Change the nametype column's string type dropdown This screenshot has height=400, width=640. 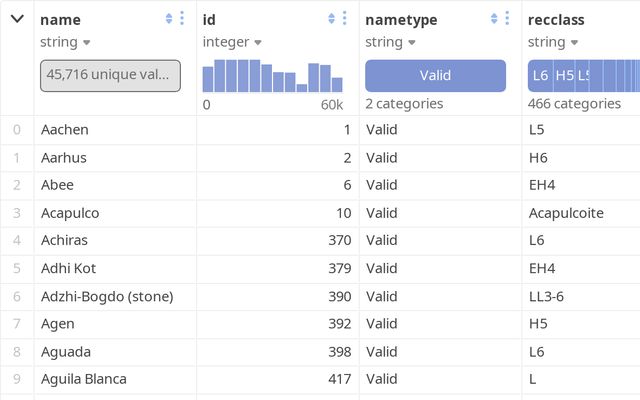(x=390, y=42)
